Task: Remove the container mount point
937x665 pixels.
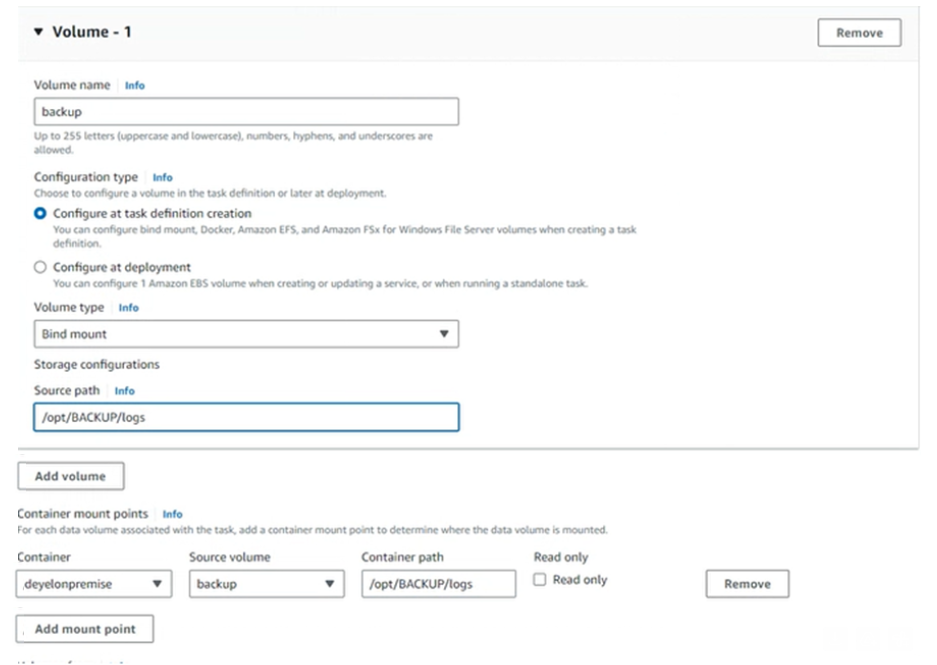Action: pyautogui.click(x=747, y=584)
